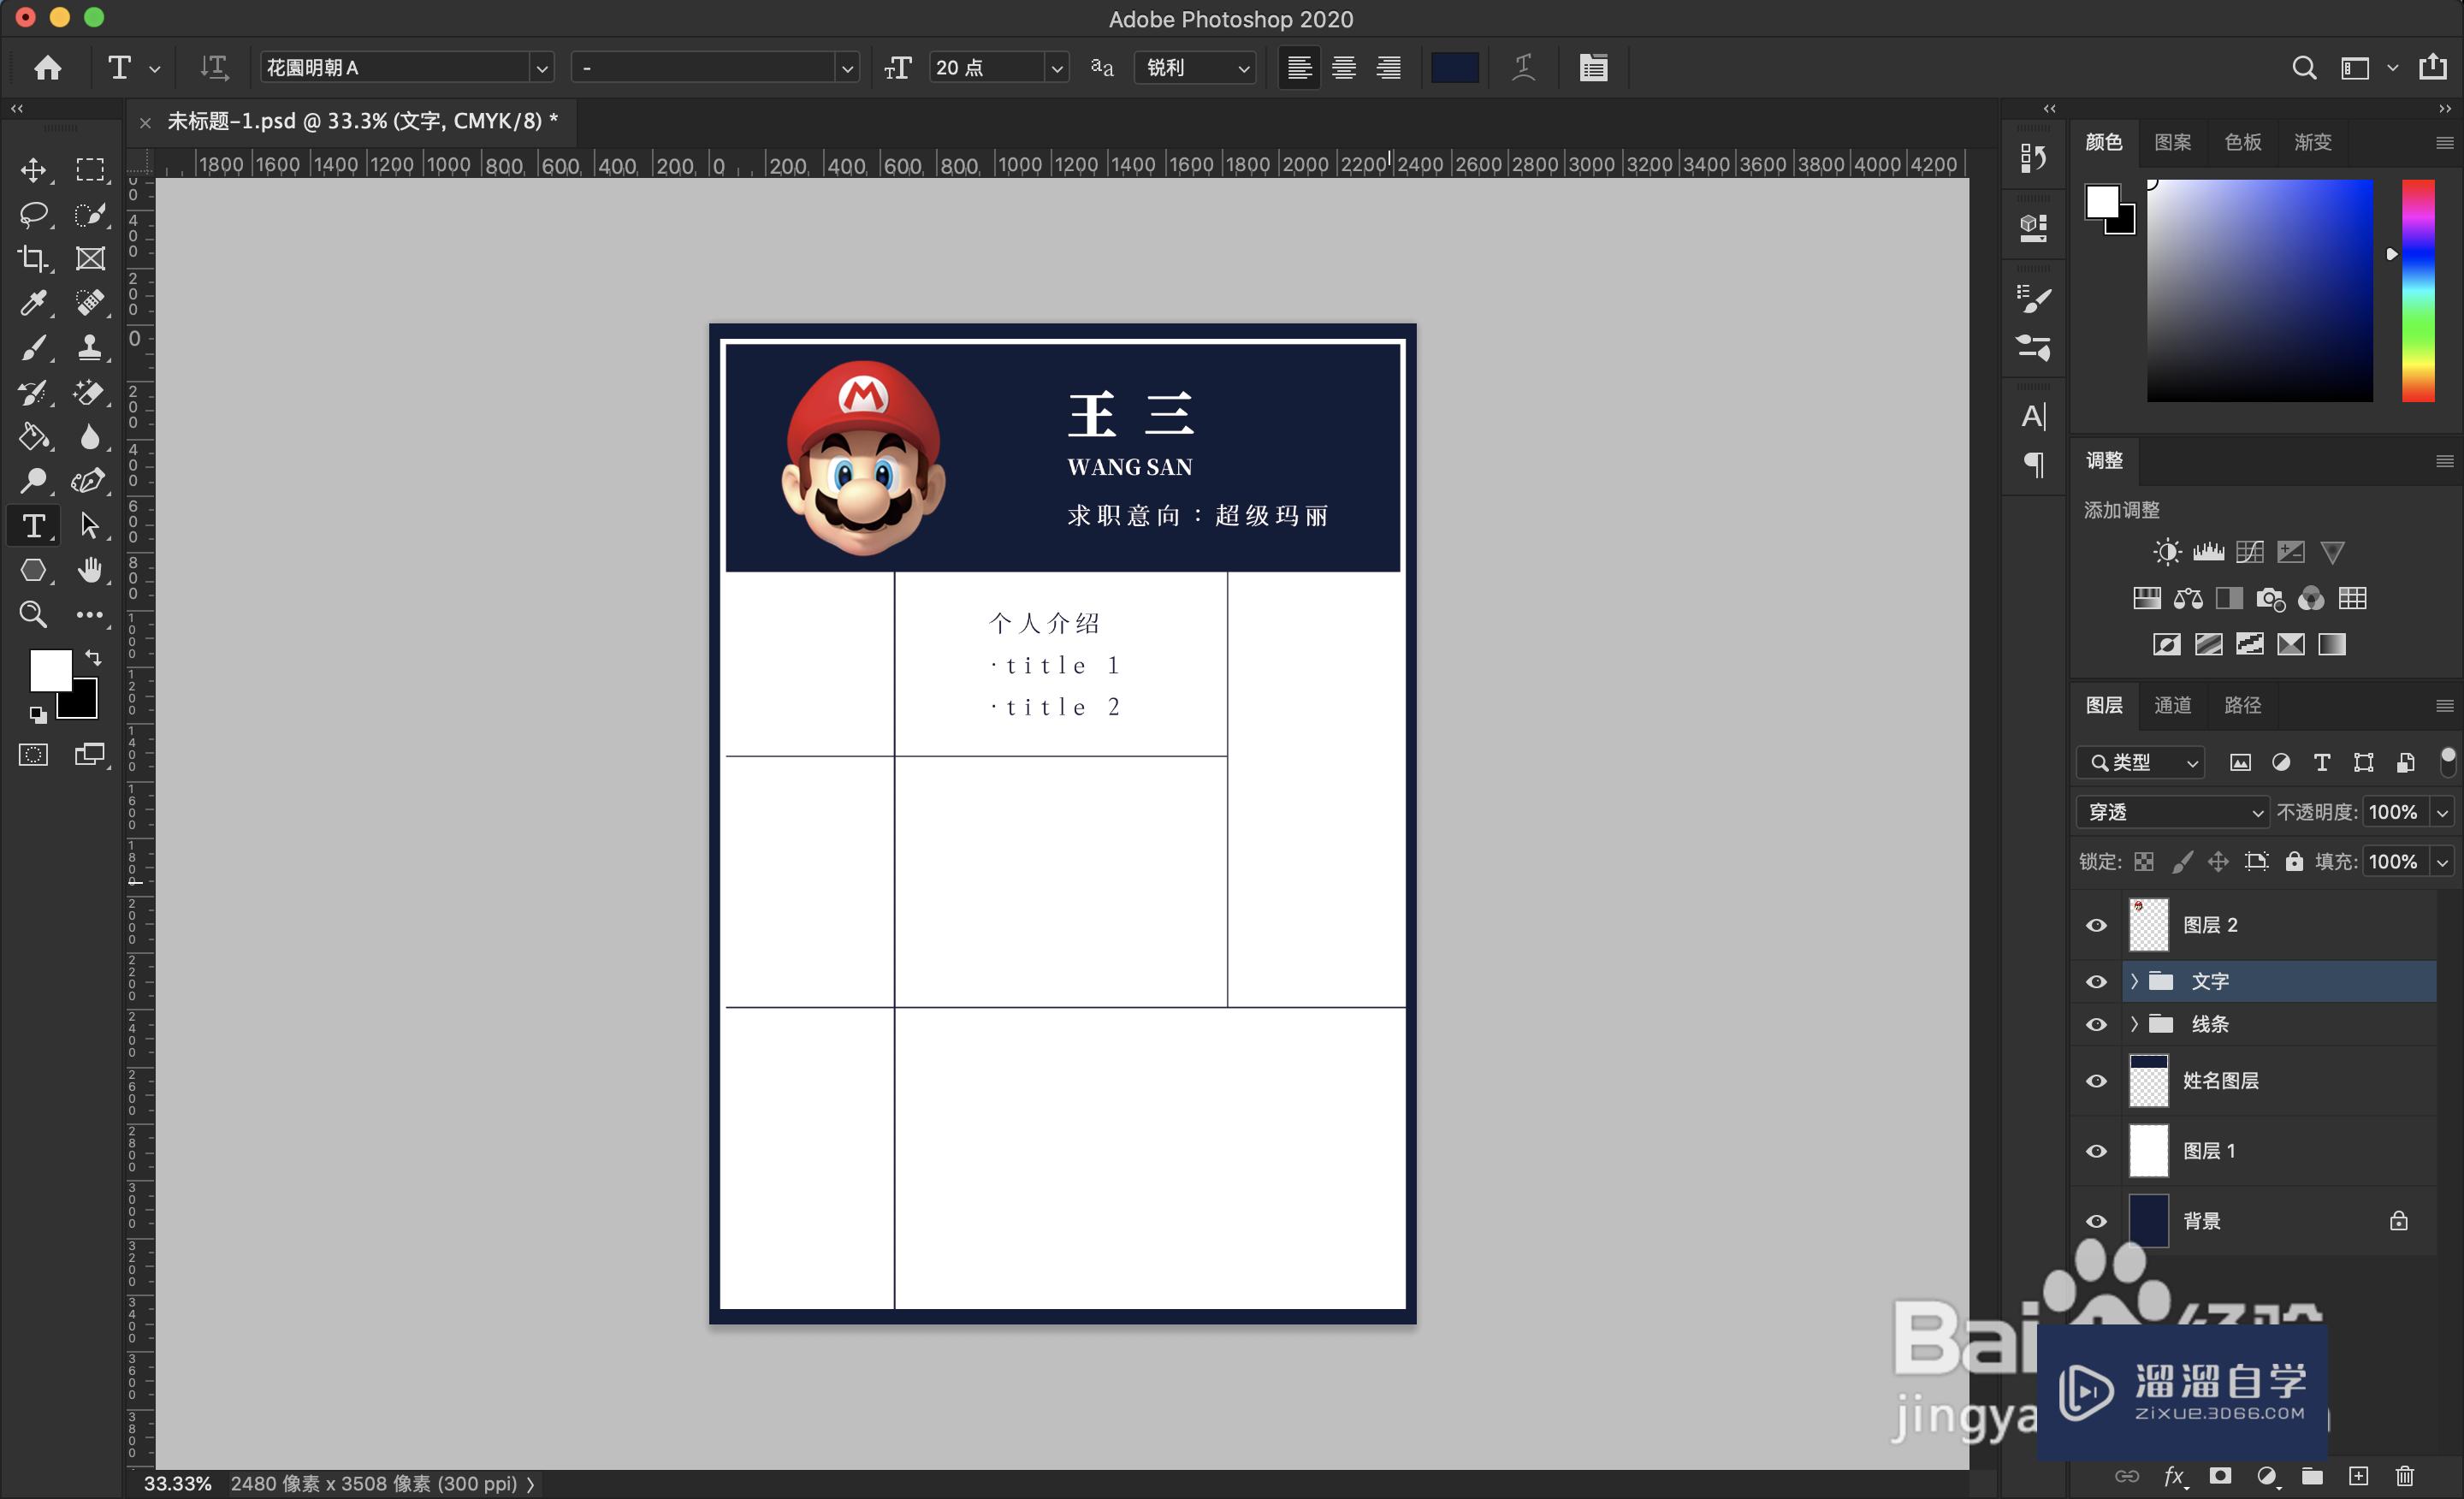Select the Paint Bucket tool
2464x1499 pixels.
tap(33, 436)
